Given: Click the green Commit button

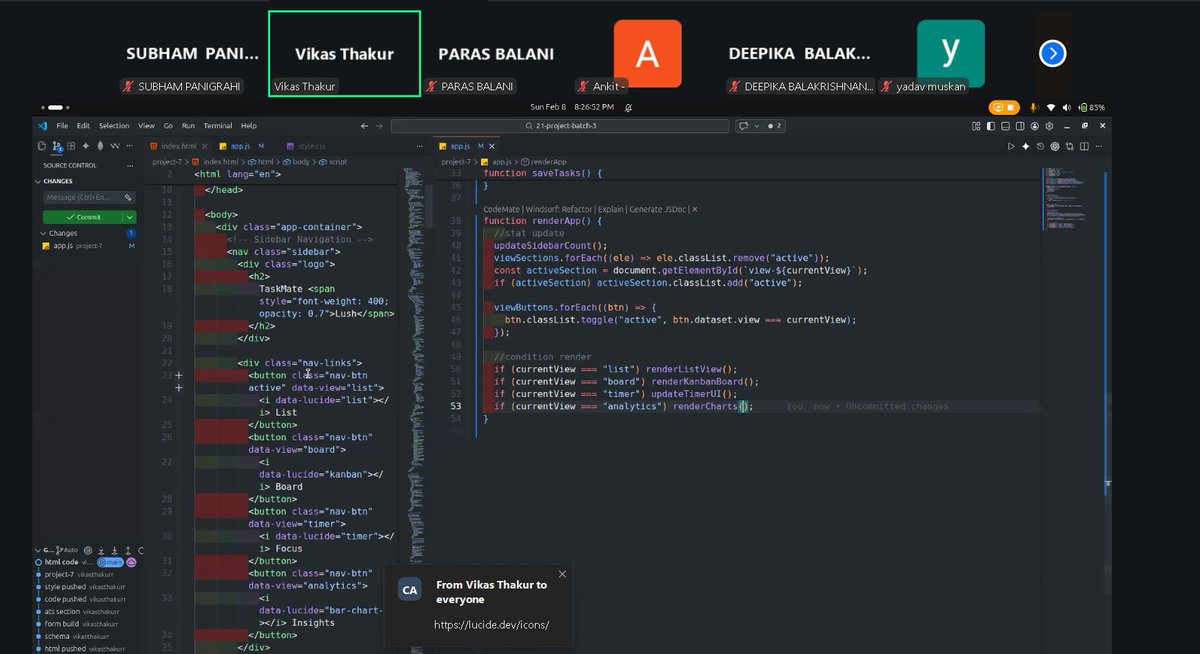Looking at the screenshot, I should [x=84, y=217].
